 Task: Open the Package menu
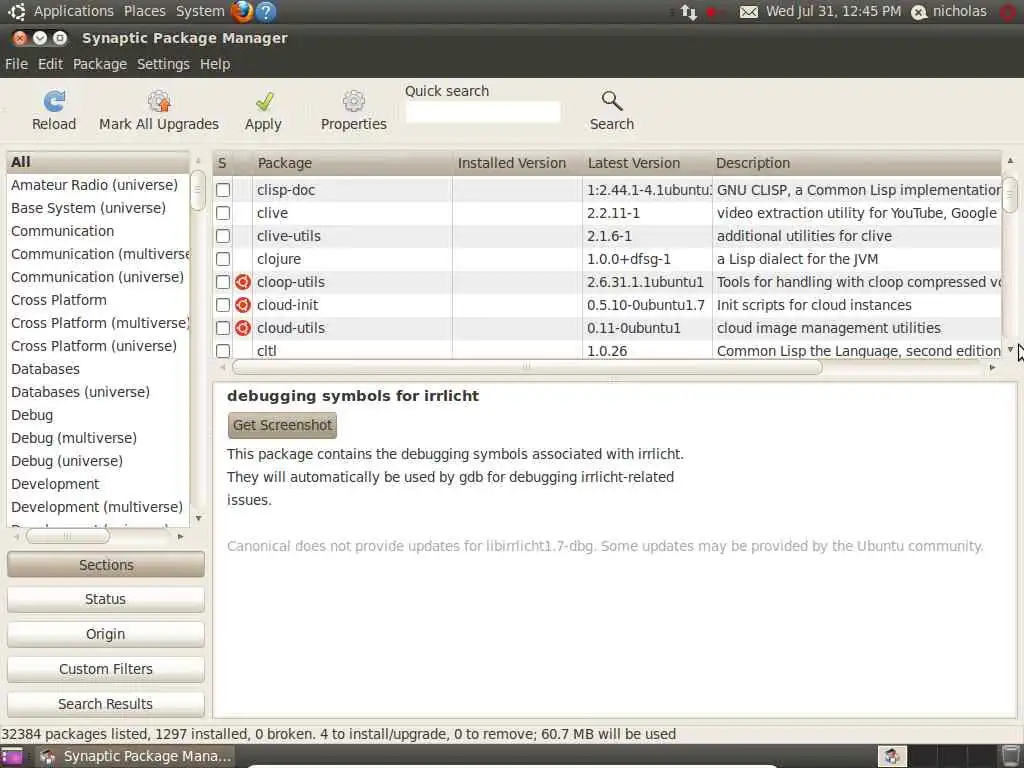[x=100, y=64]
